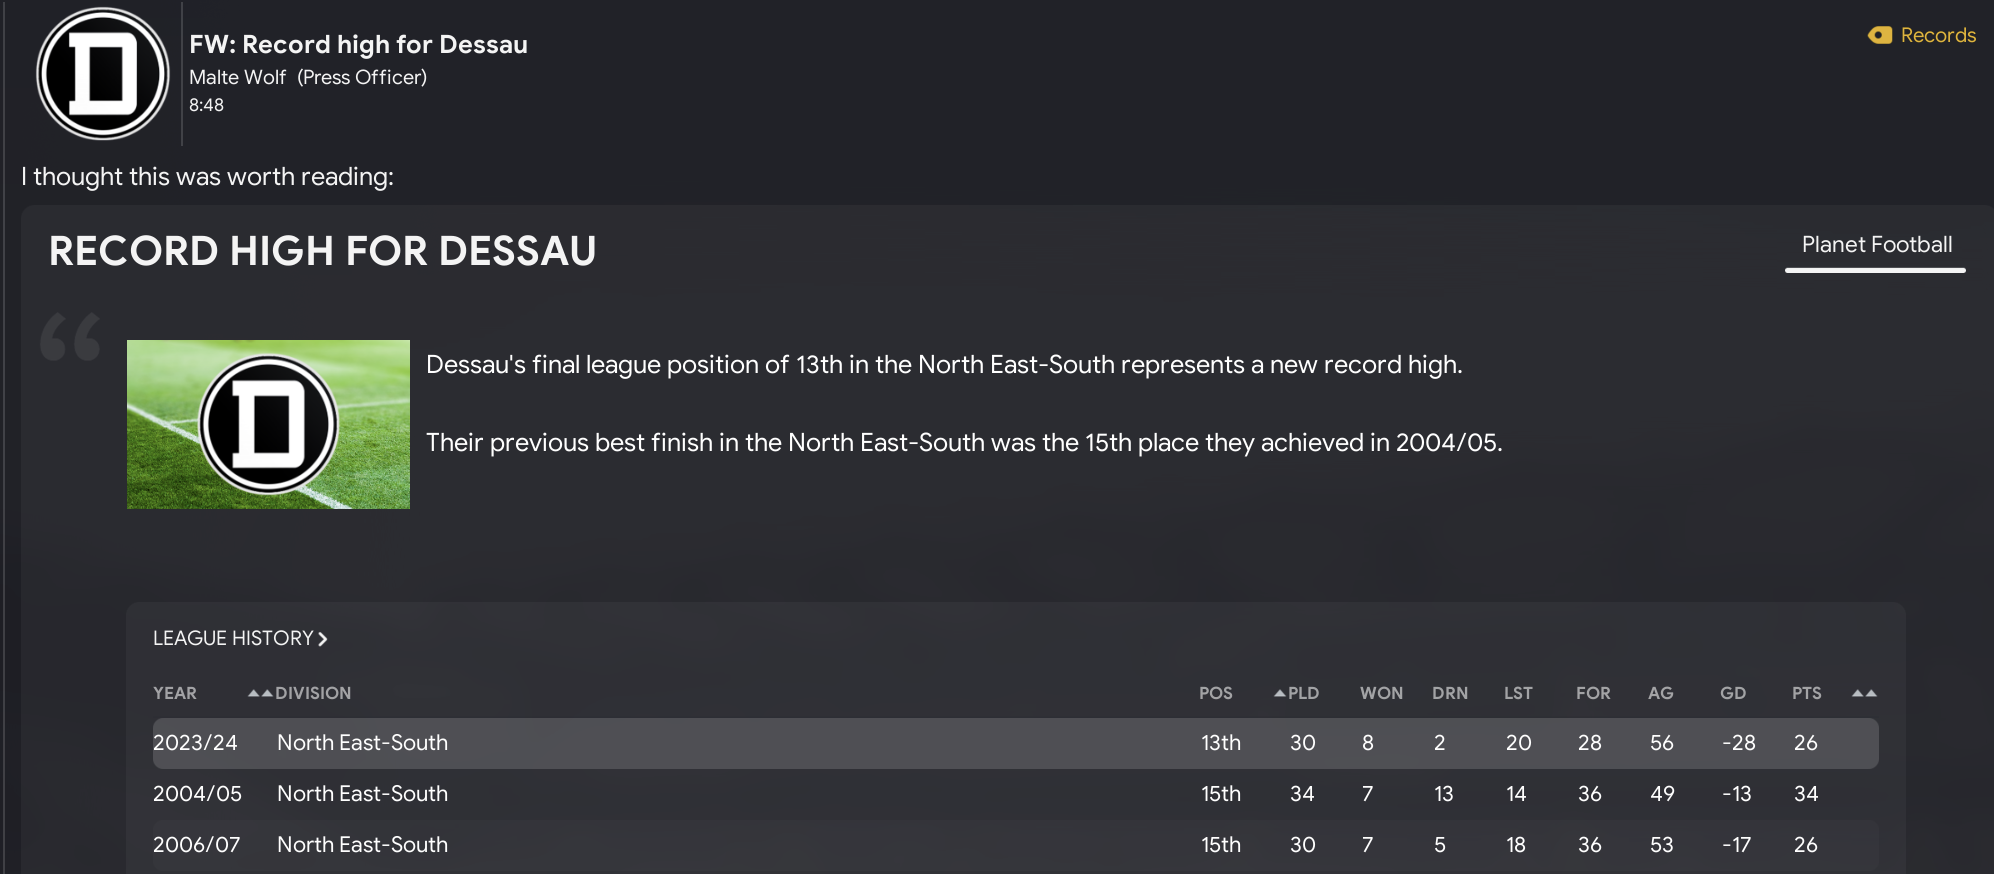
Task: Expand the League History section
Action: click(240, 638)
